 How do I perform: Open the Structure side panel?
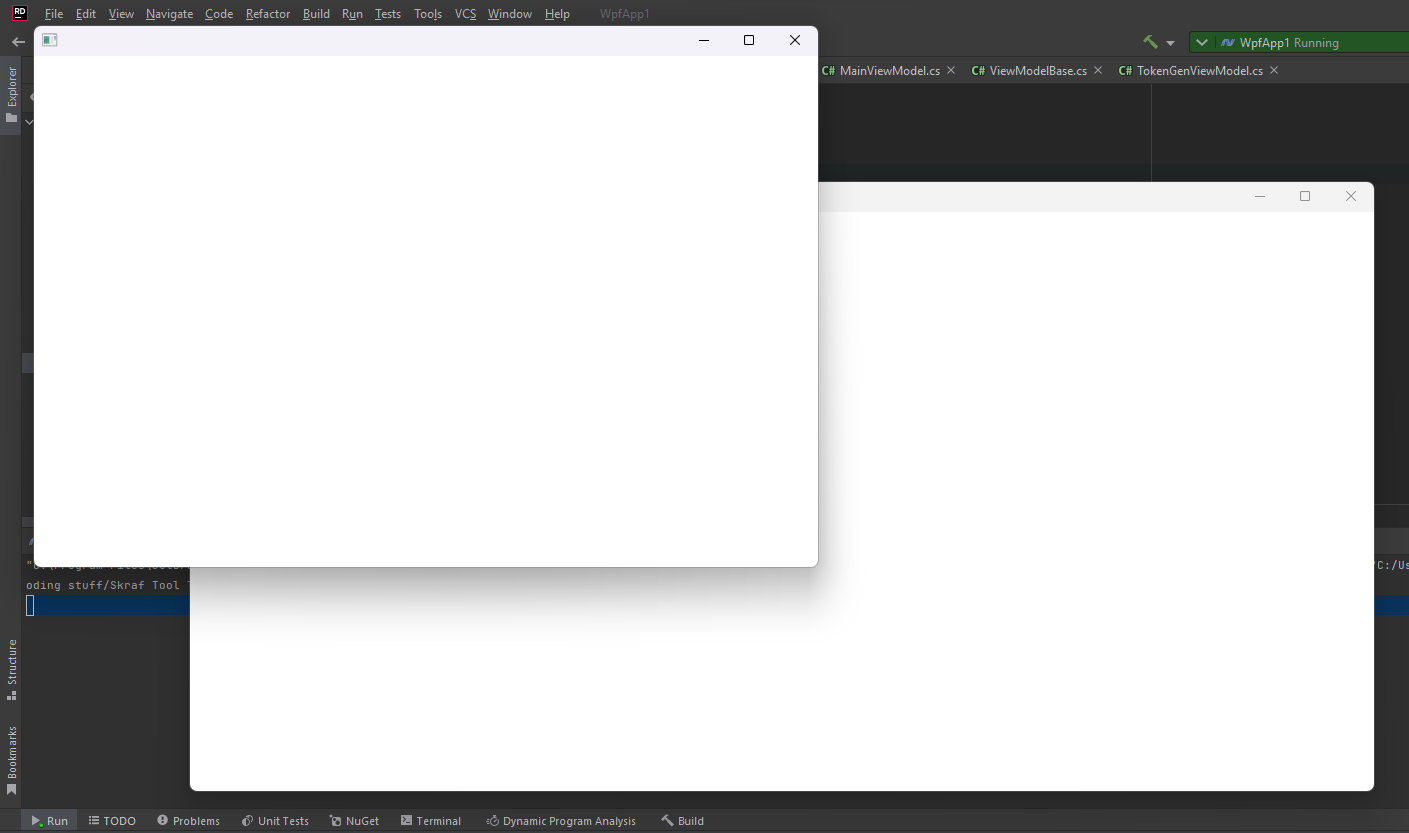pyautogui.click(x=12, y=669)
